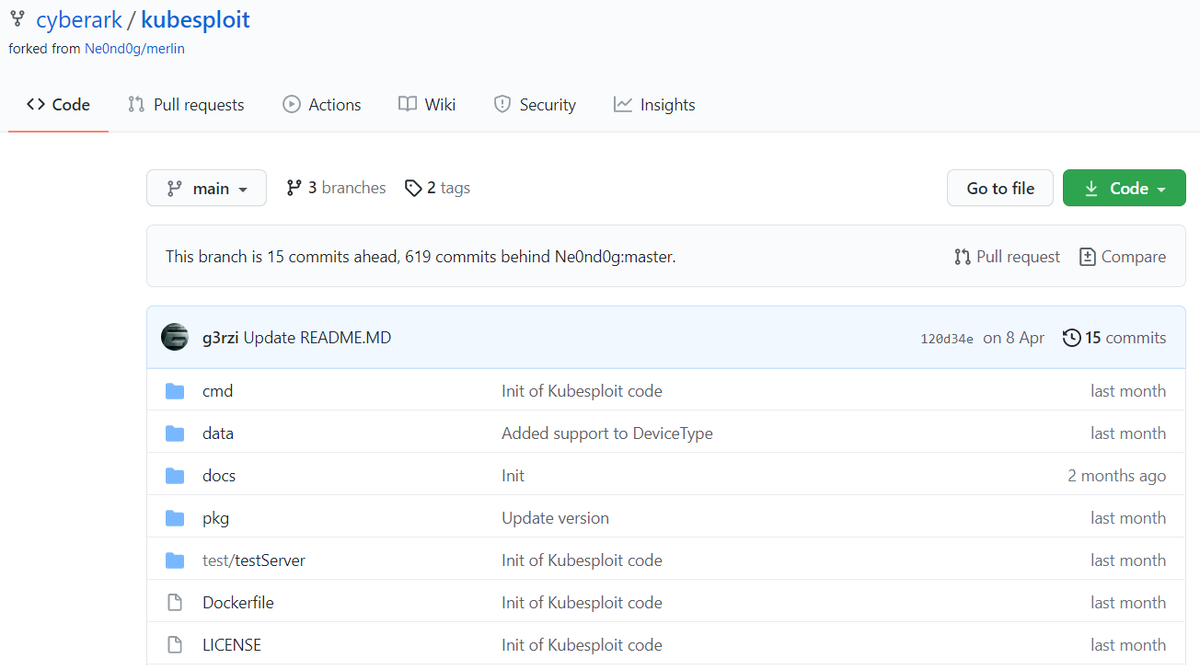Image resolution: width=1200 pixels, height=670 pixels.
Task: Click the 2 months ago timestamp for docs
Action: (1117, 476)
